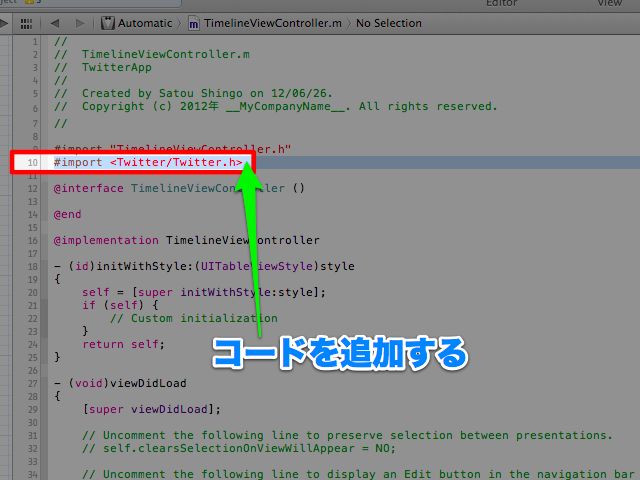Click the line '#import <Twitter/Twitter.h>'
640x480 pixels.
point(148,162)
